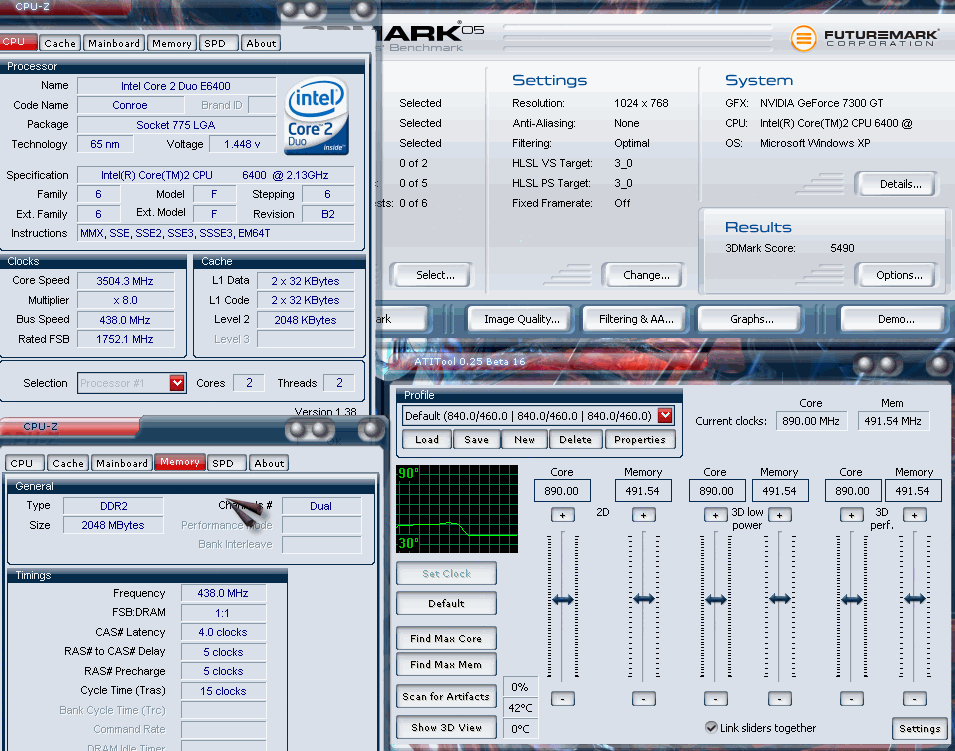Decrease 3D perf Core clock with minus
Viewport: 955px width, 751px height.
tap(851, 699)
